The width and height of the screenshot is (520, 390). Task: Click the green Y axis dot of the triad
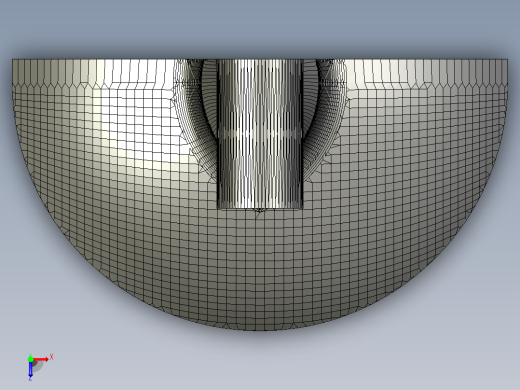click(30, 359)
